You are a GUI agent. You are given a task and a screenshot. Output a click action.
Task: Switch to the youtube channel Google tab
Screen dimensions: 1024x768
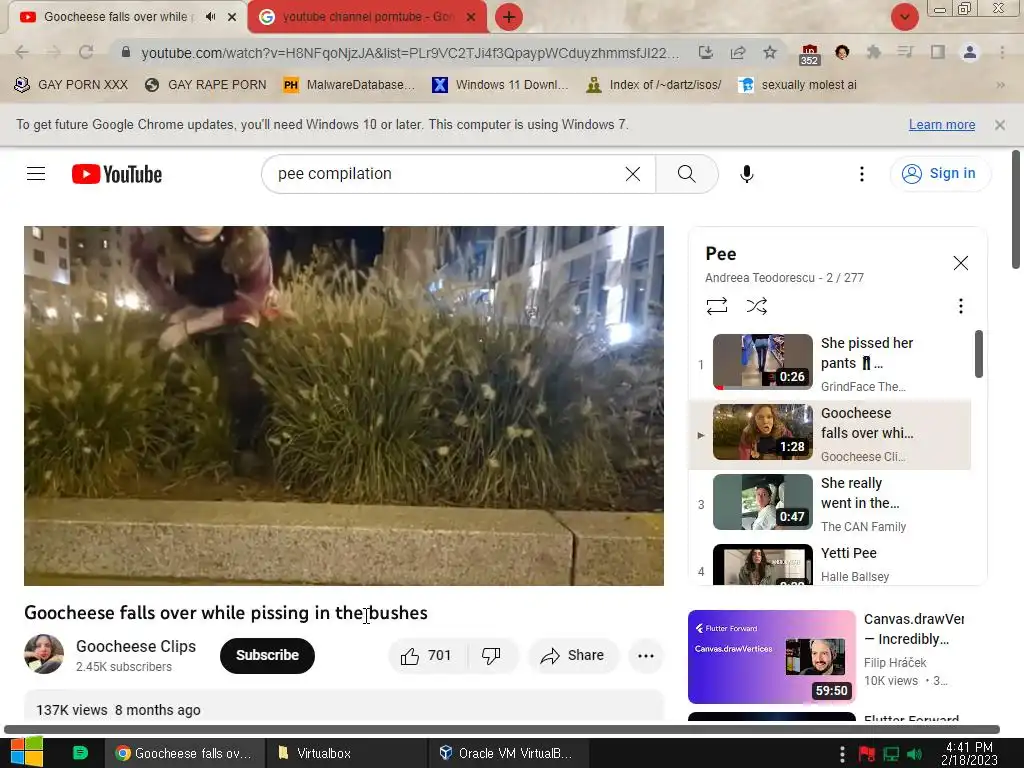pyautogui.click(x=367, y=17)
